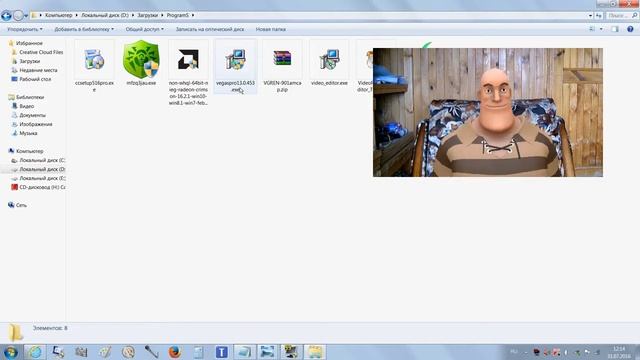Click Локальный диск (D:) in the address path
Image resolution: width=640 pixels, height=360 pixels.
[x=104, y=15]
